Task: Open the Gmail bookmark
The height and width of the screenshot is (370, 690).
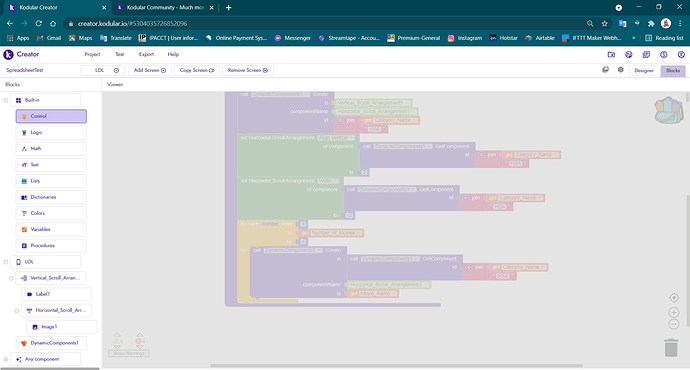Action: [49, 38]
